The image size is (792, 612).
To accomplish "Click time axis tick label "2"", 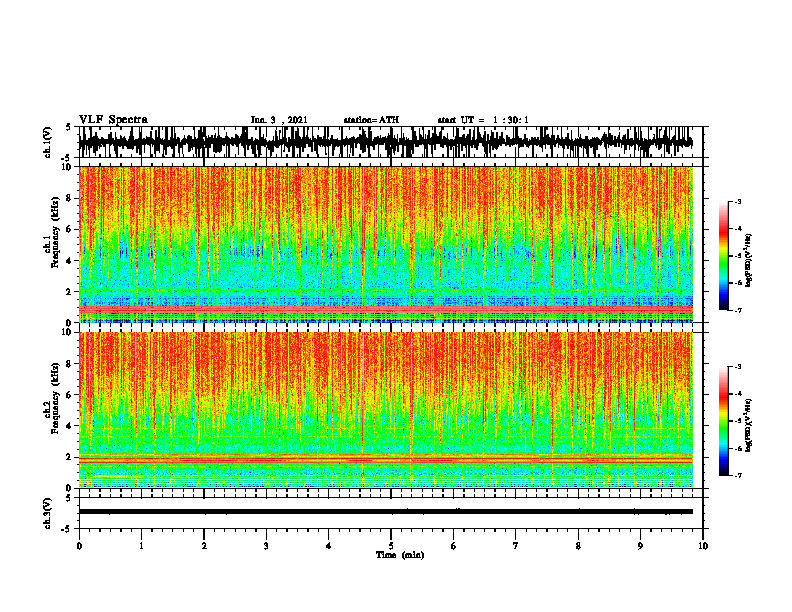I will tap(204, 546).
